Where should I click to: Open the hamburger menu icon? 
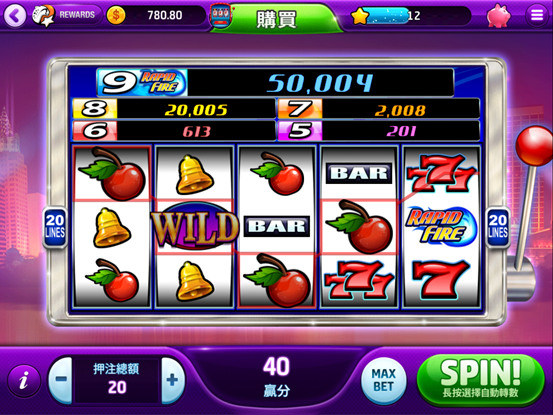point(536,15)
